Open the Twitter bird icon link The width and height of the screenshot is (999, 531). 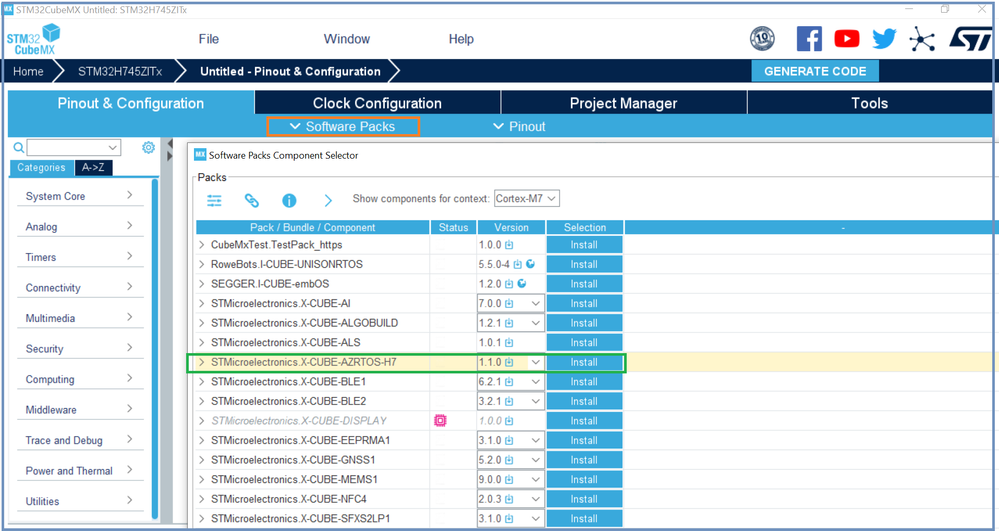(884, 39)
